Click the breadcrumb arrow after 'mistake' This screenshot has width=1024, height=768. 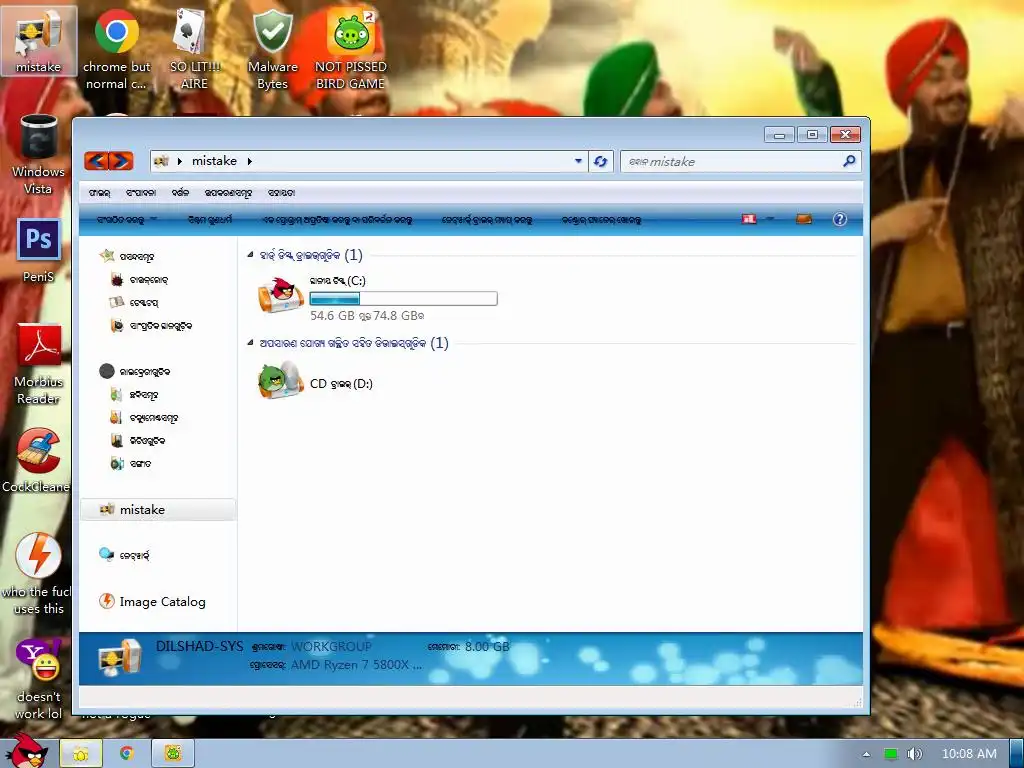pyautogui.click(x=249, y=161)
